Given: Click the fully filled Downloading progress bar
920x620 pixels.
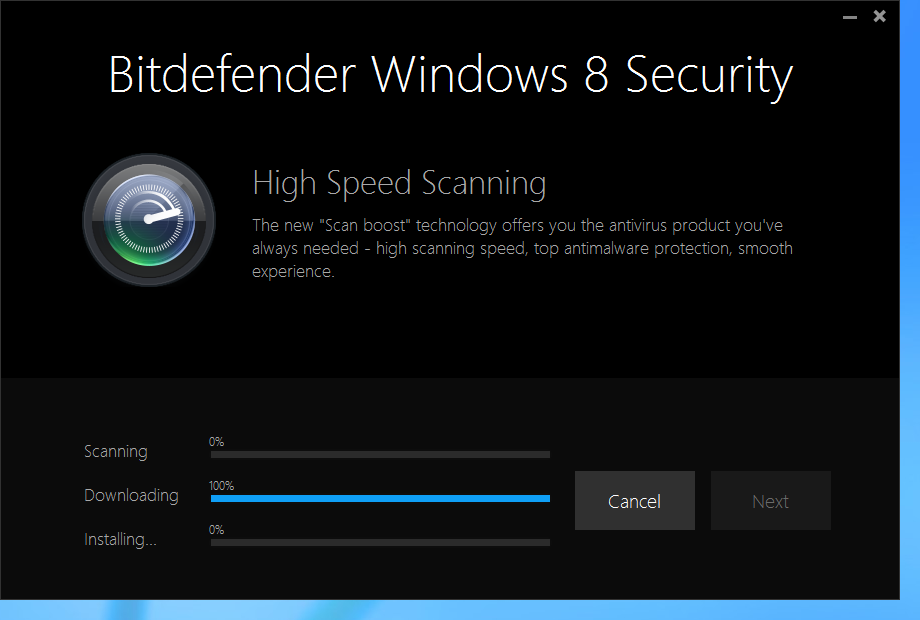Looking at the screenshot, I should pyautogui.click(x=378, y=498).
